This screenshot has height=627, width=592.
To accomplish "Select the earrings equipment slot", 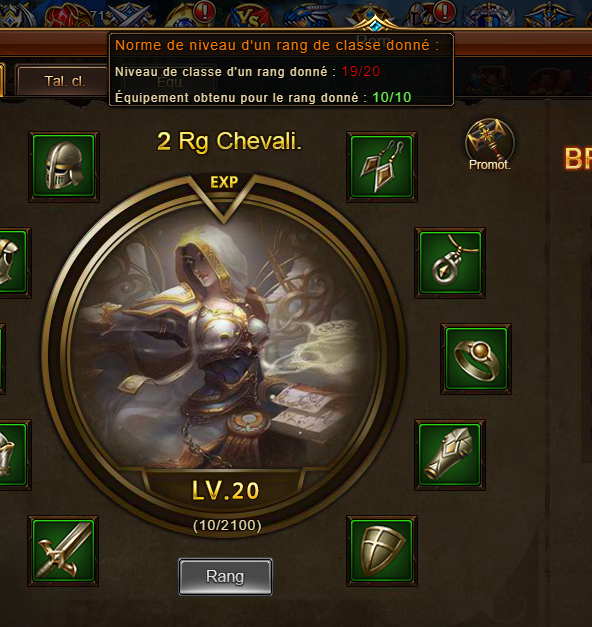I will pos(382,167).
